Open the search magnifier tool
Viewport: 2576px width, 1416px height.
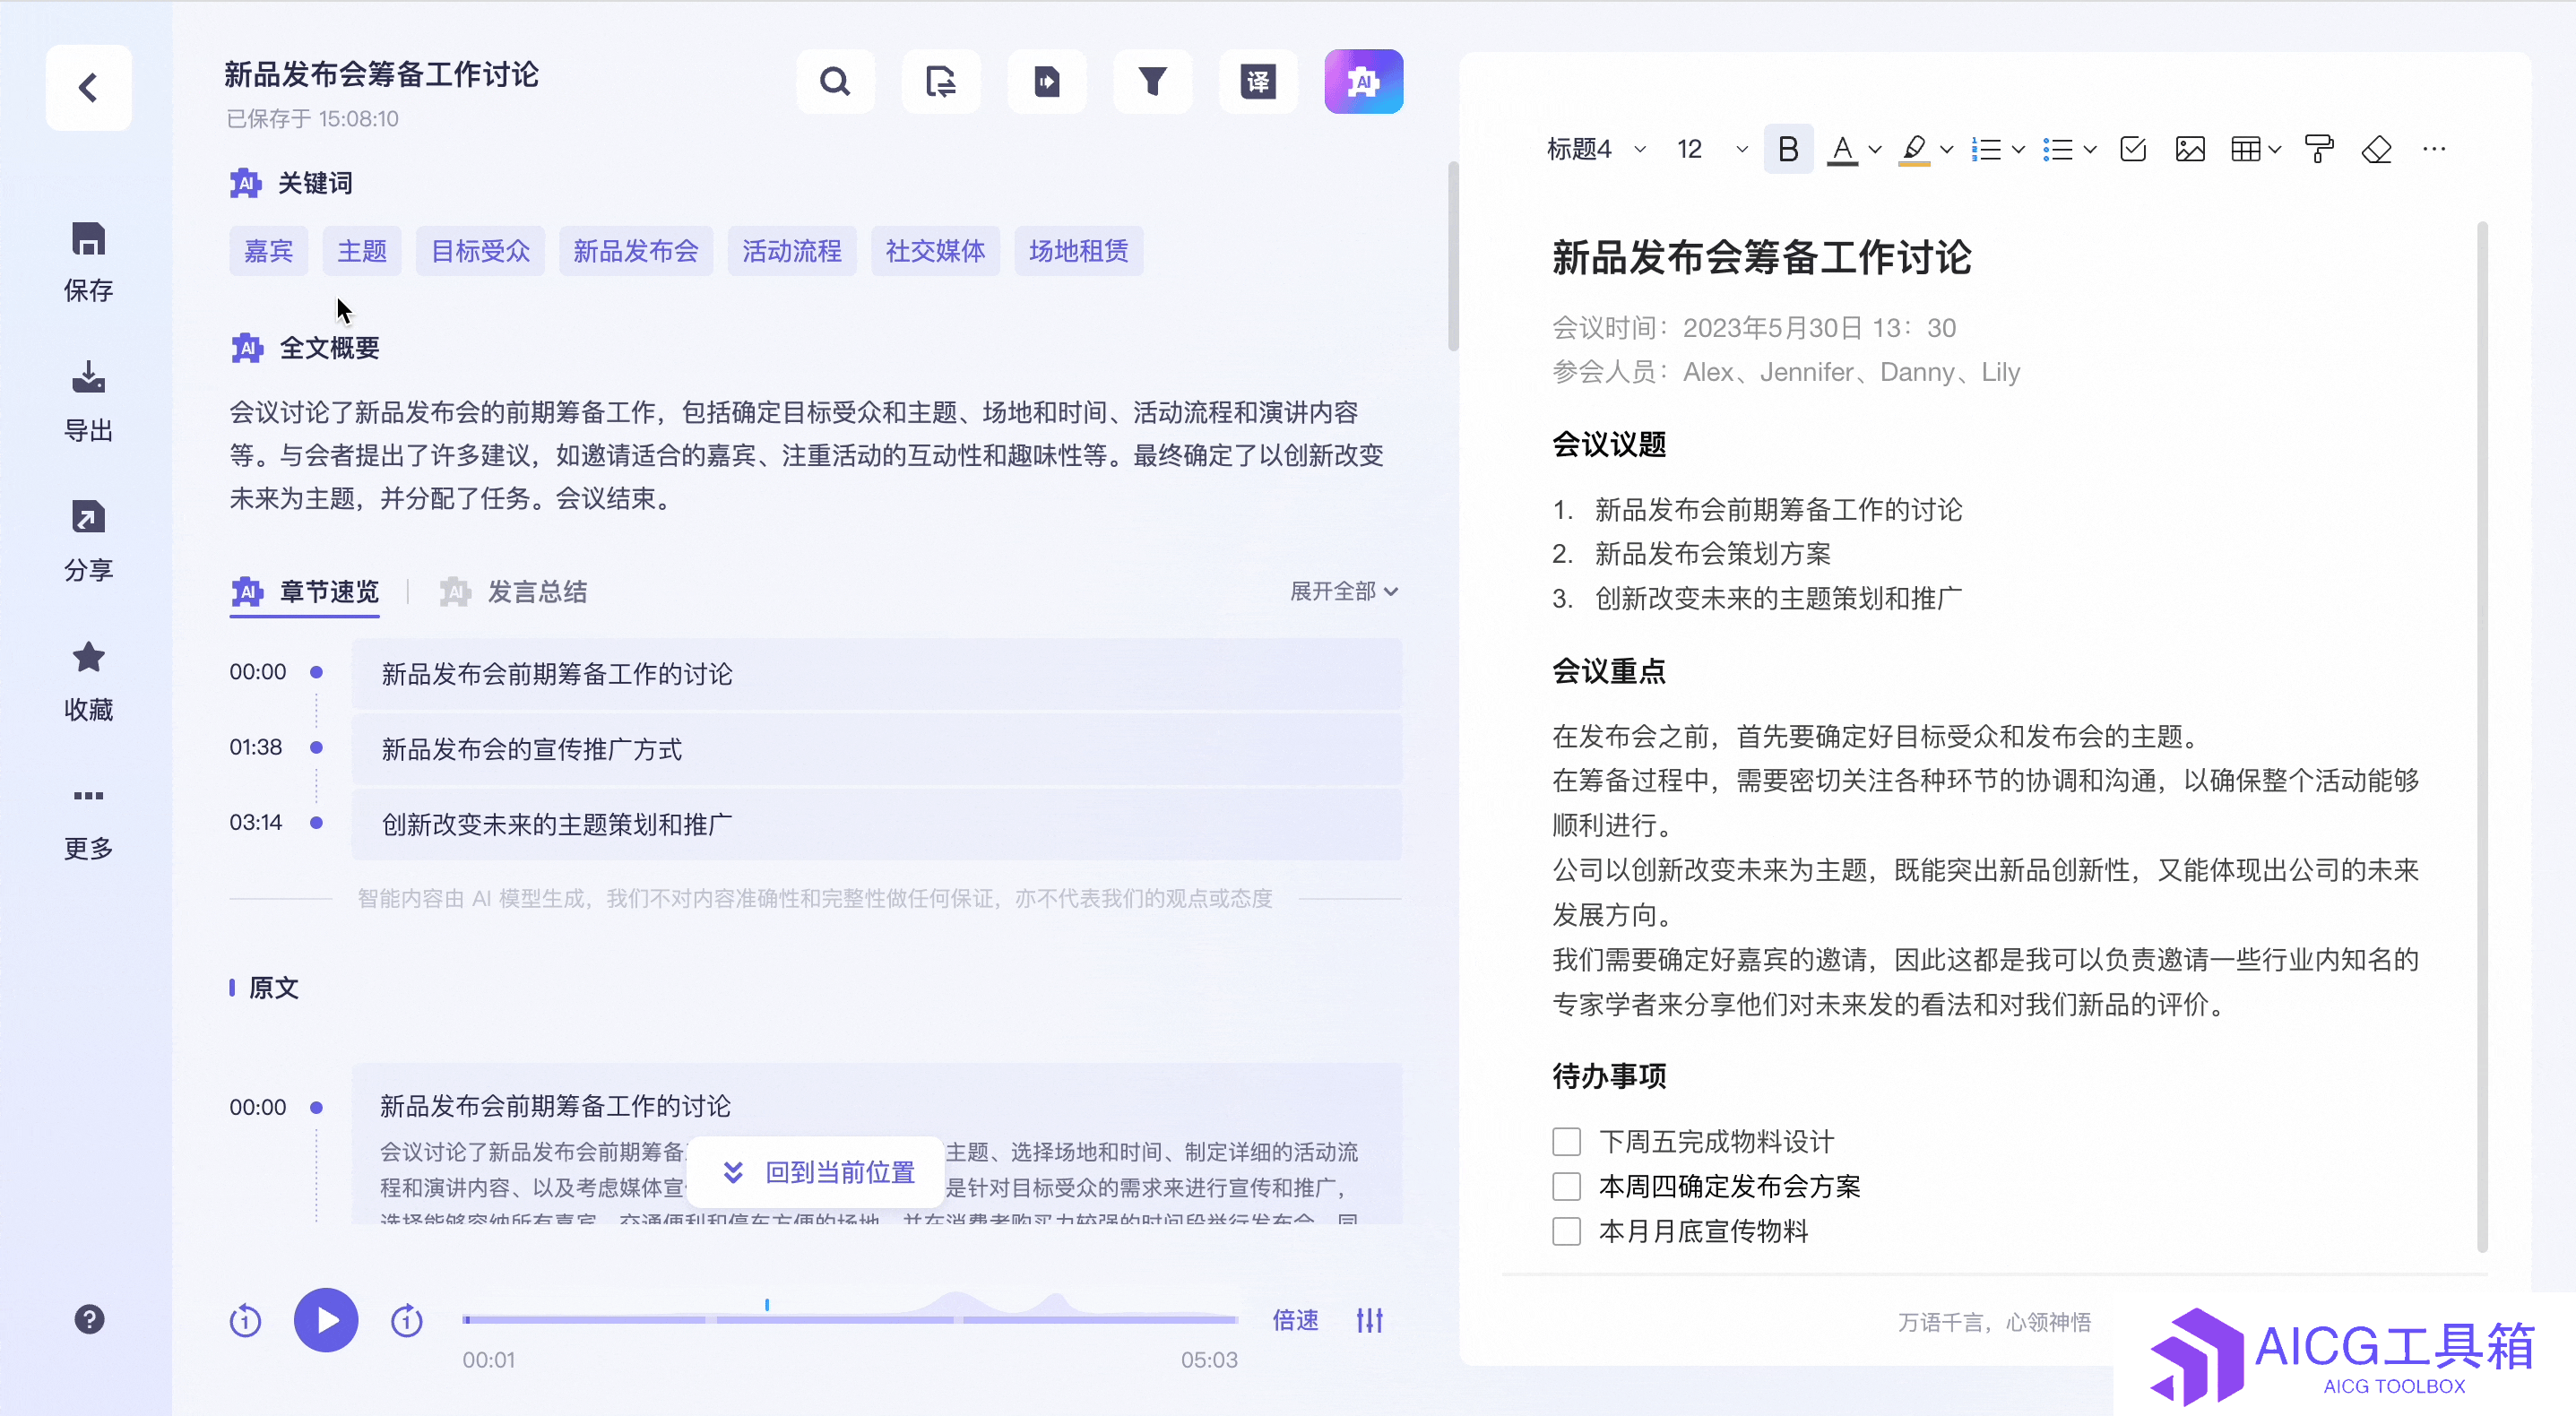click(x=835, y=81)
